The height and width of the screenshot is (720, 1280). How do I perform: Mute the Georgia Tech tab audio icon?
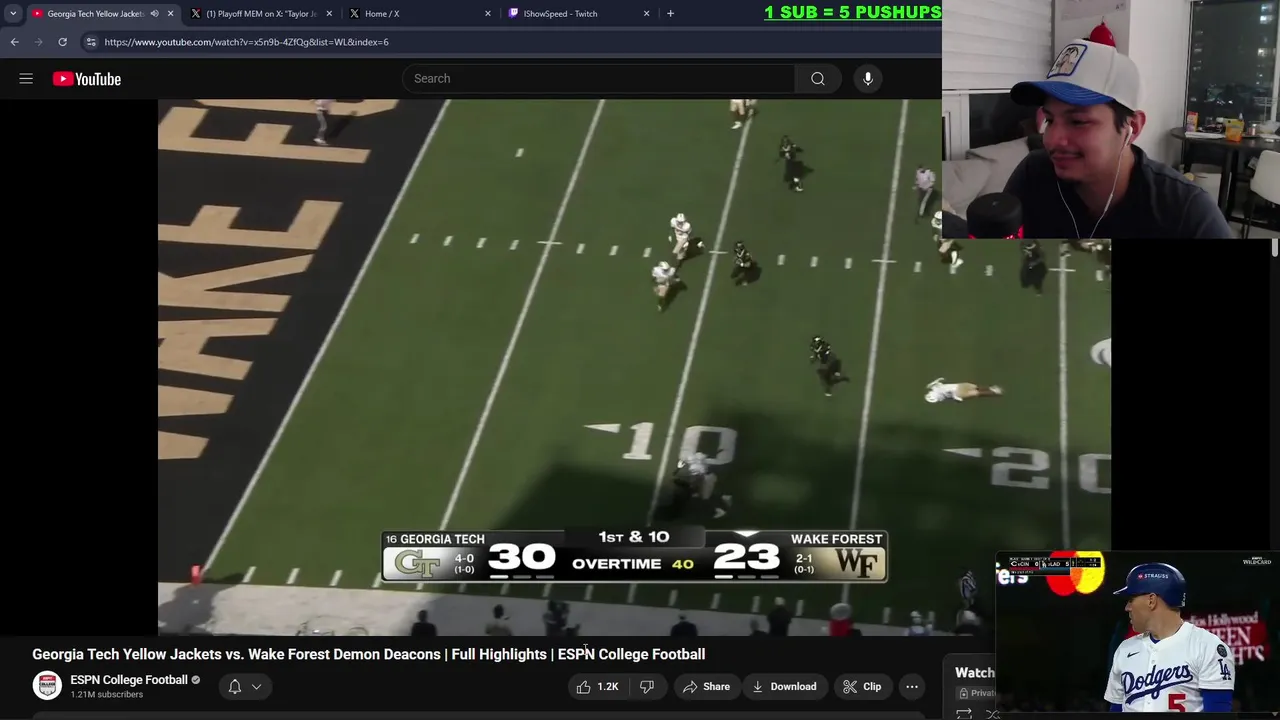154,14
